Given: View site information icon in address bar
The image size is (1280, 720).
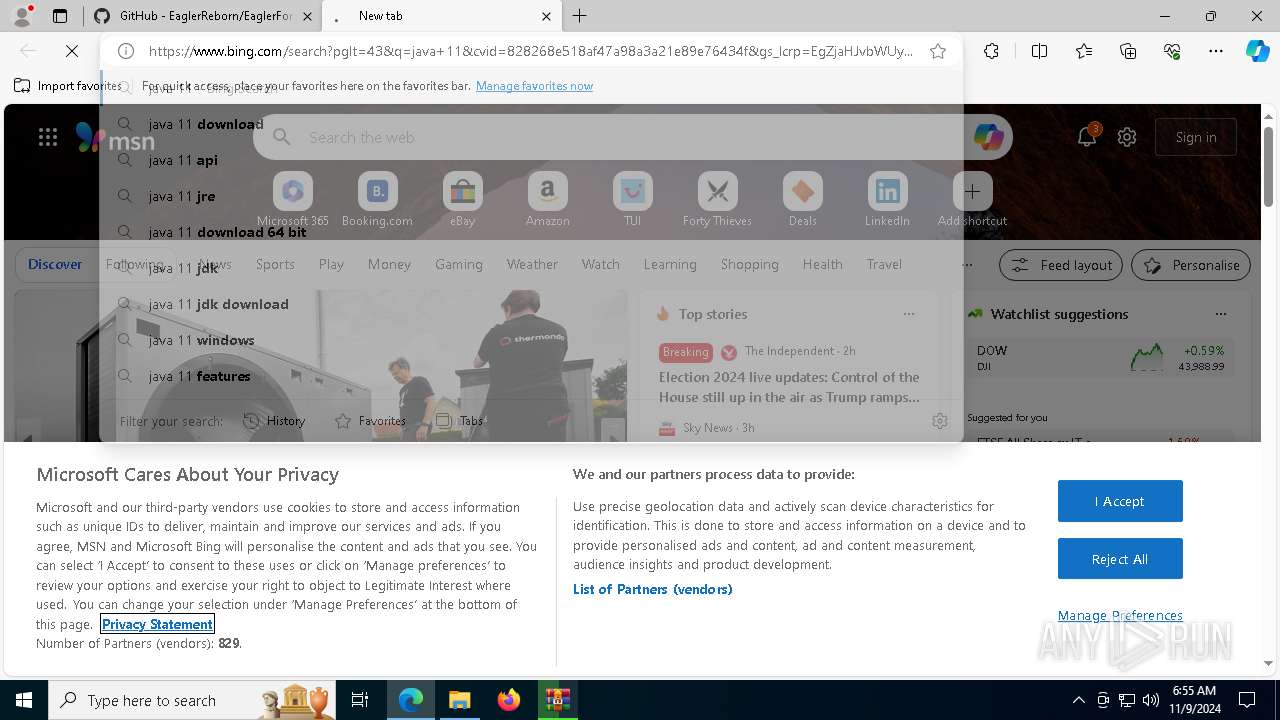Looking at the screenshot, I should click(126, 51).
